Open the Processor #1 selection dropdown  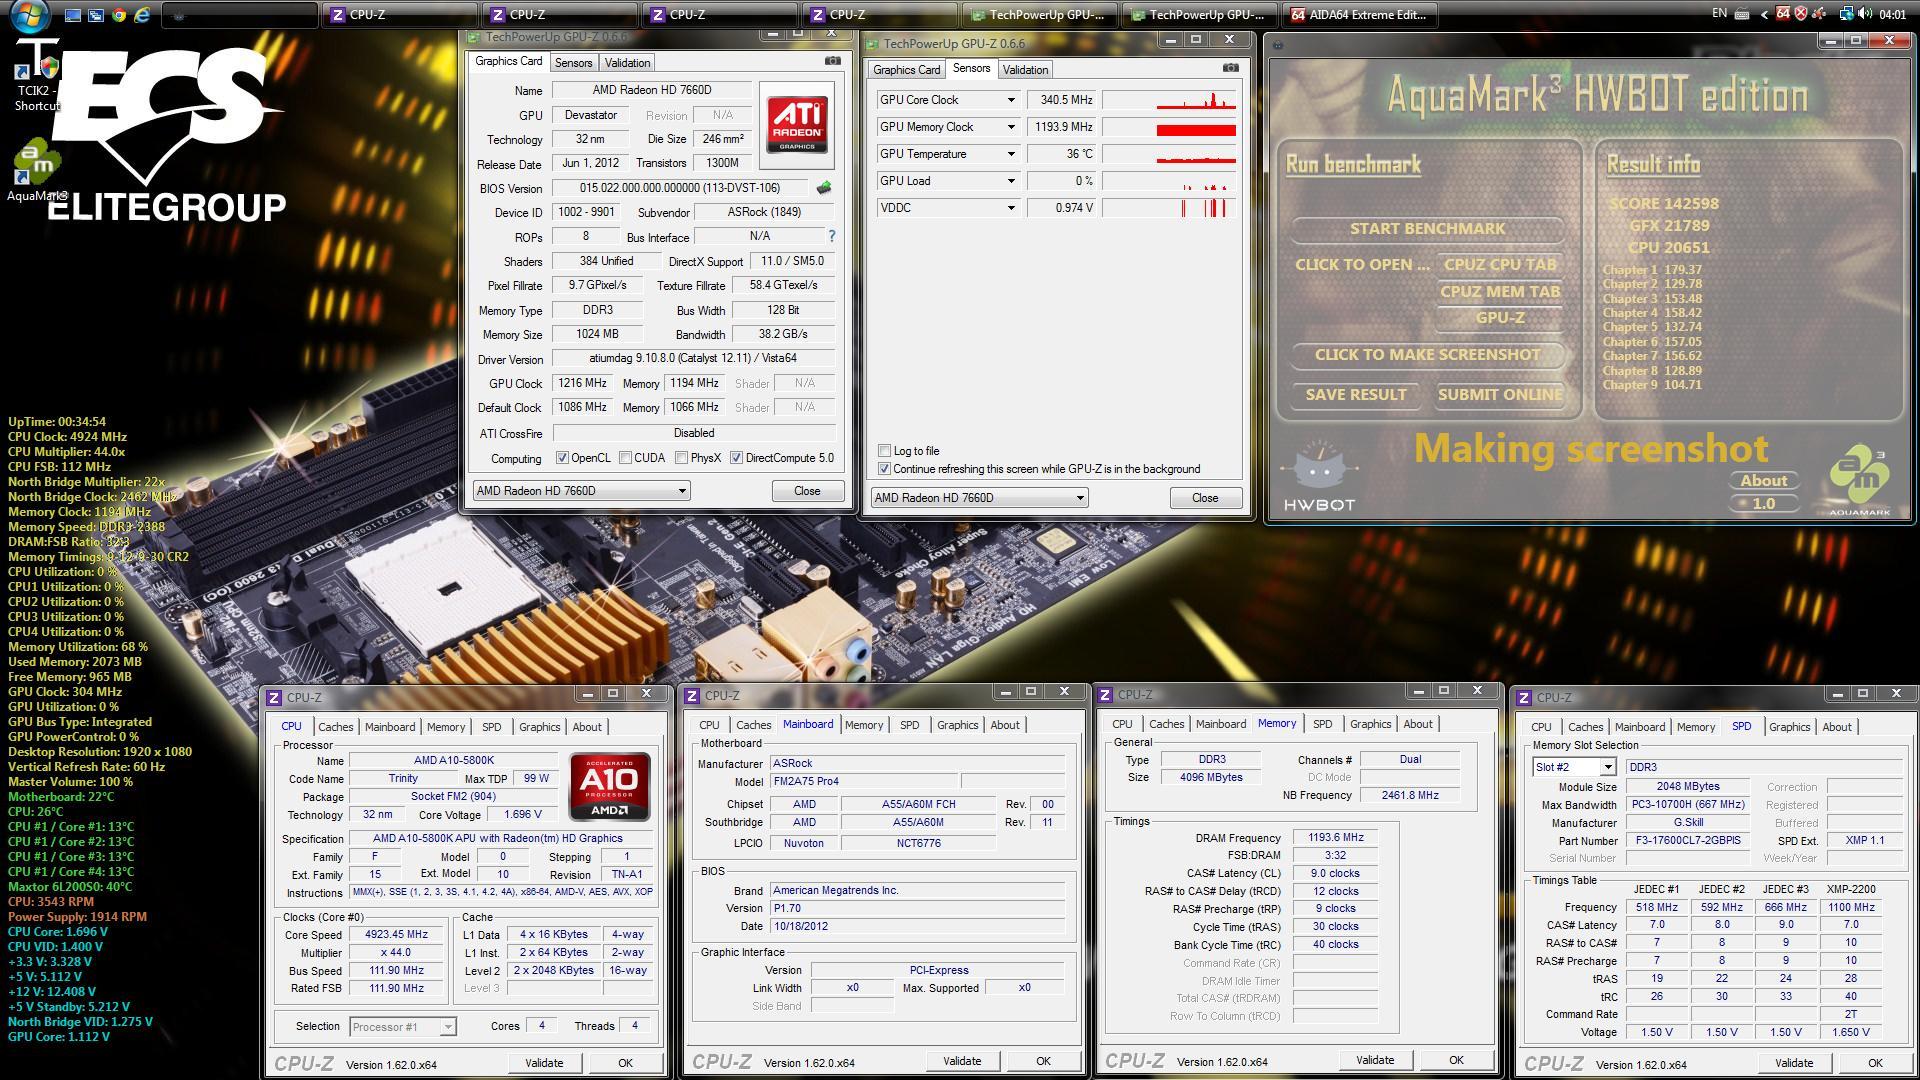point(403,1027)
